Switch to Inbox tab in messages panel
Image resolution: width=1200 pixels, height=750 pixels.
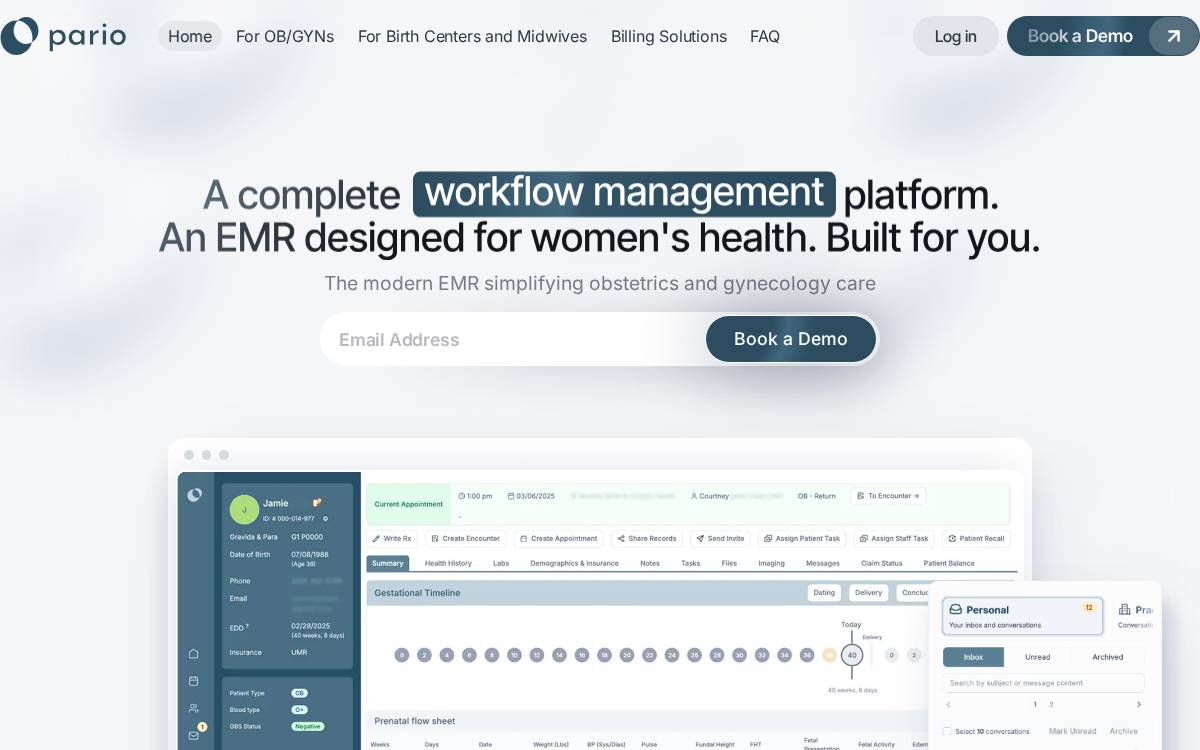pos(973,657)
